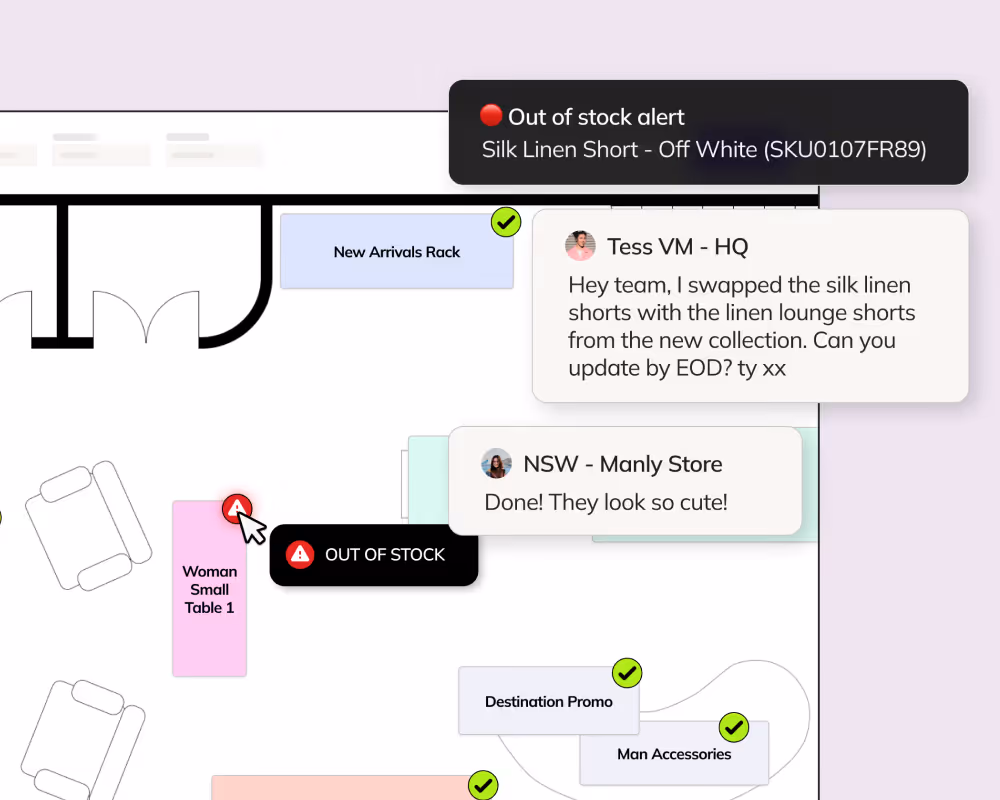Viewport: 1000px width, 800px height.
Task: Open the Out of stock alert notification
Action: click(709, 133)
